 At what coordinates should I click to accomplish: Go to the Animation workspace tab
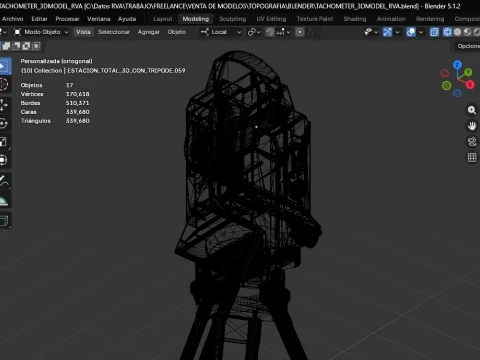coord(391,19)
